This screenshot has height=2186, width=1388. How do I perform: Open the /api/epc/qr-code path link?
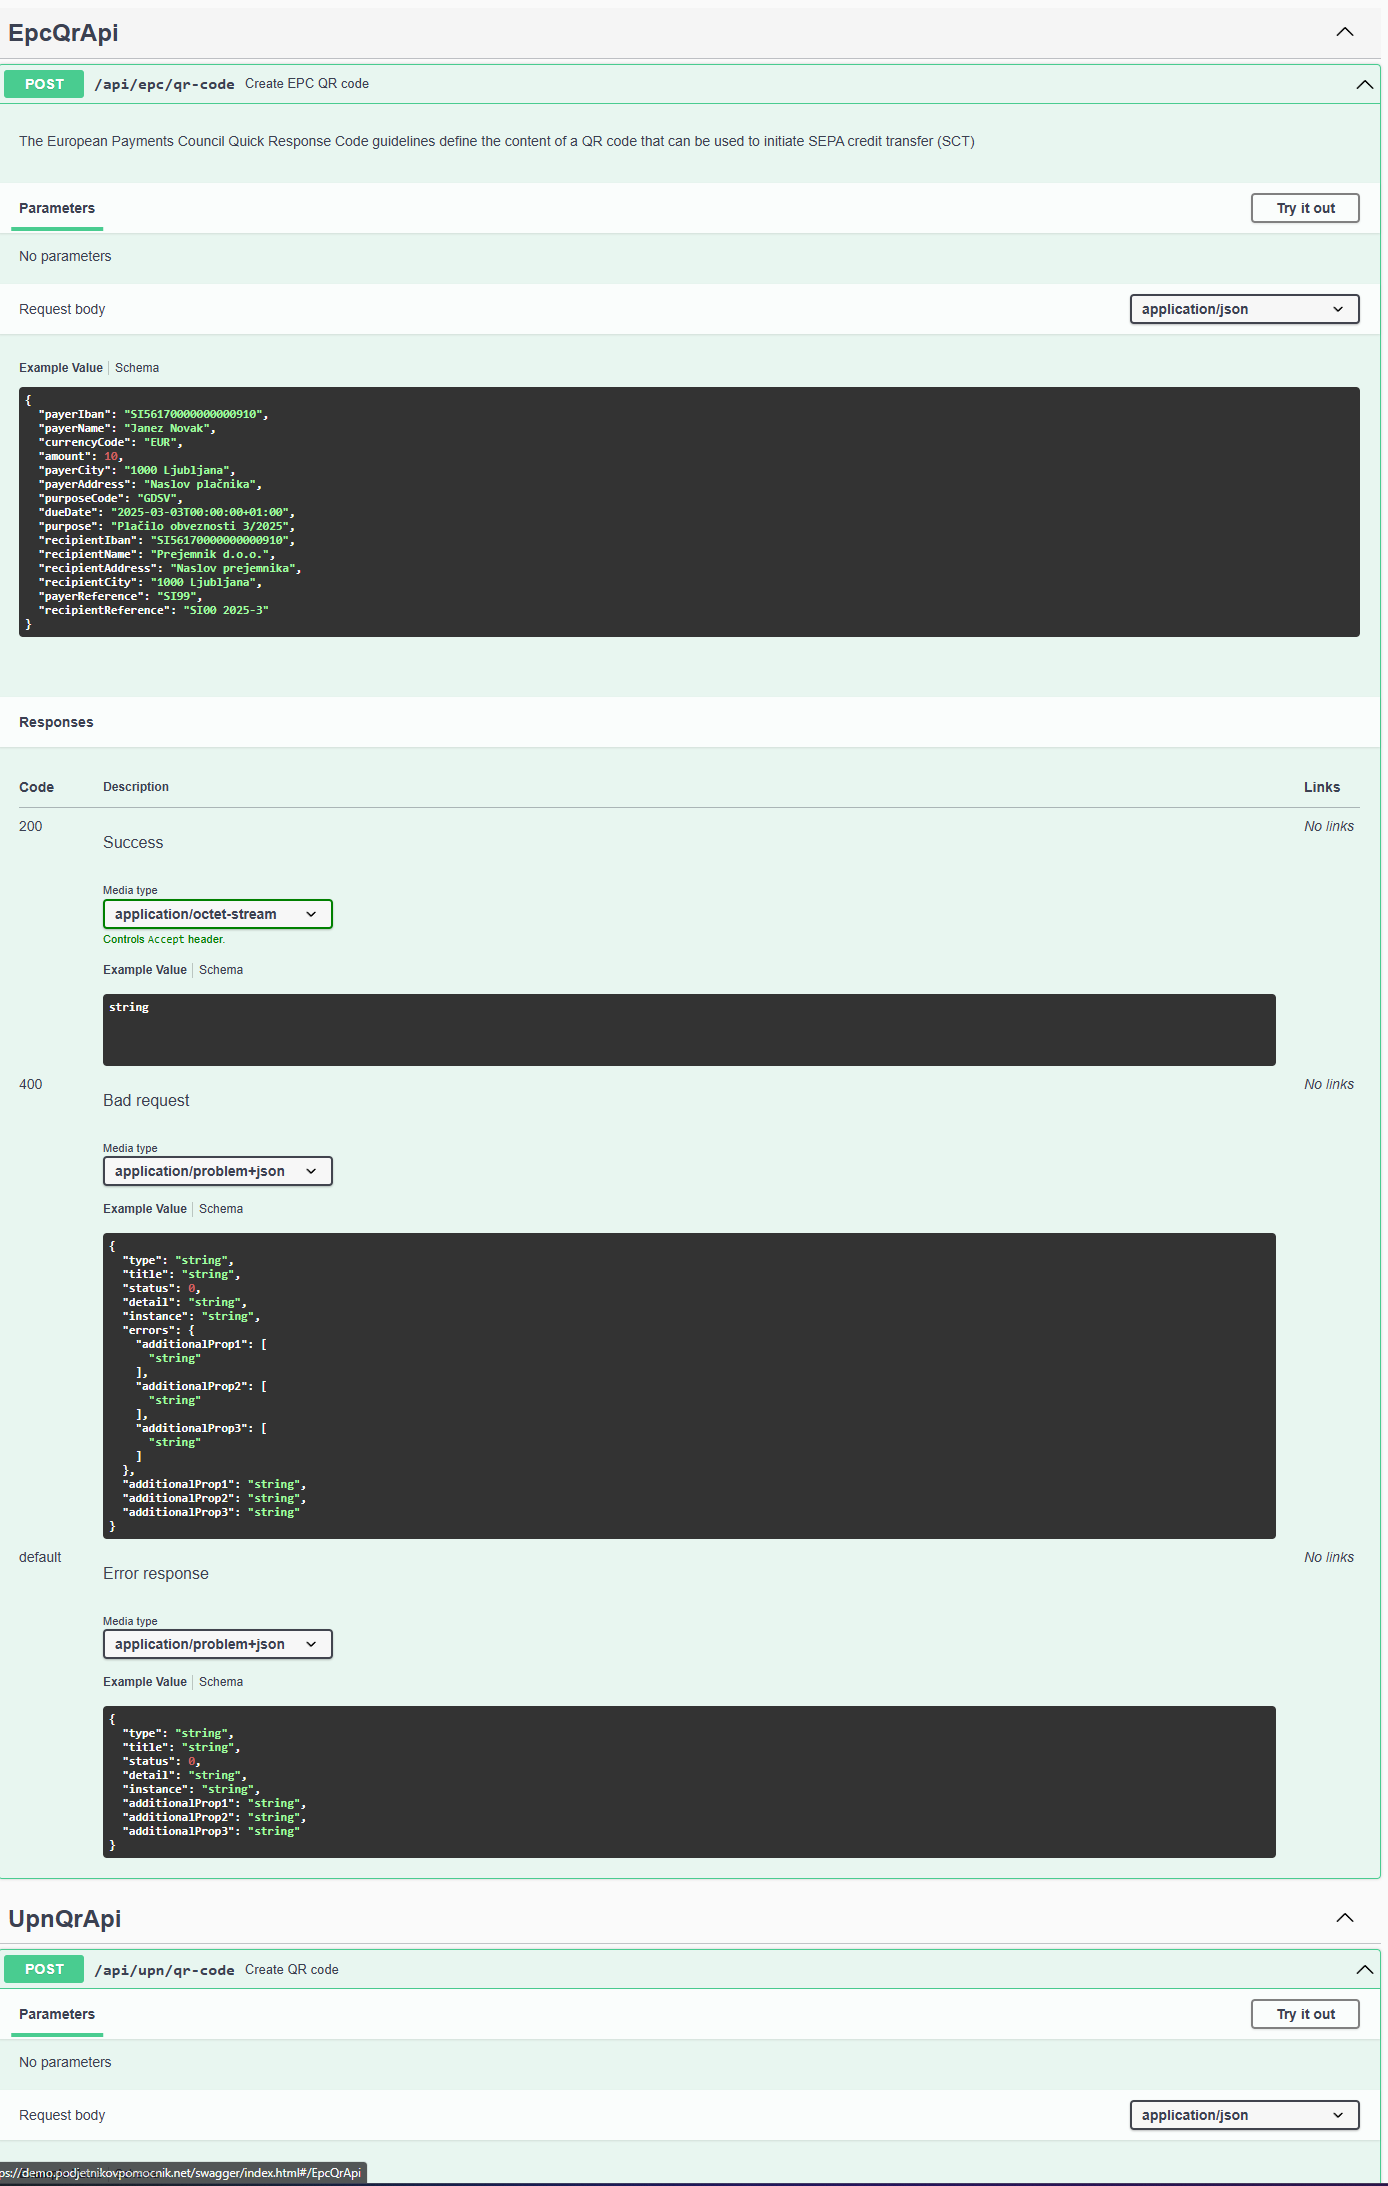(164, 84)
